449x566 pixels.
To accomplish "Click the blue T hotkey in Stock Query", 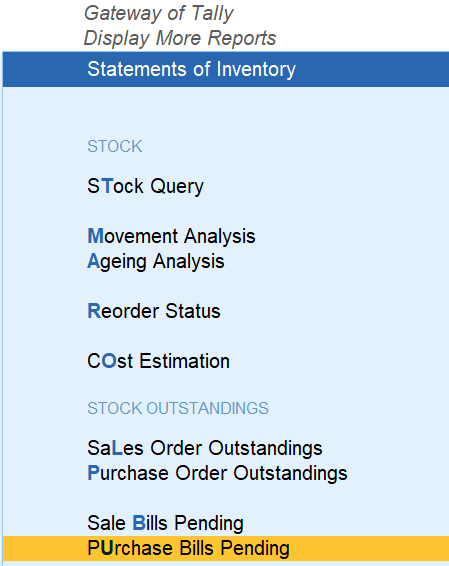I will (107, 186).
